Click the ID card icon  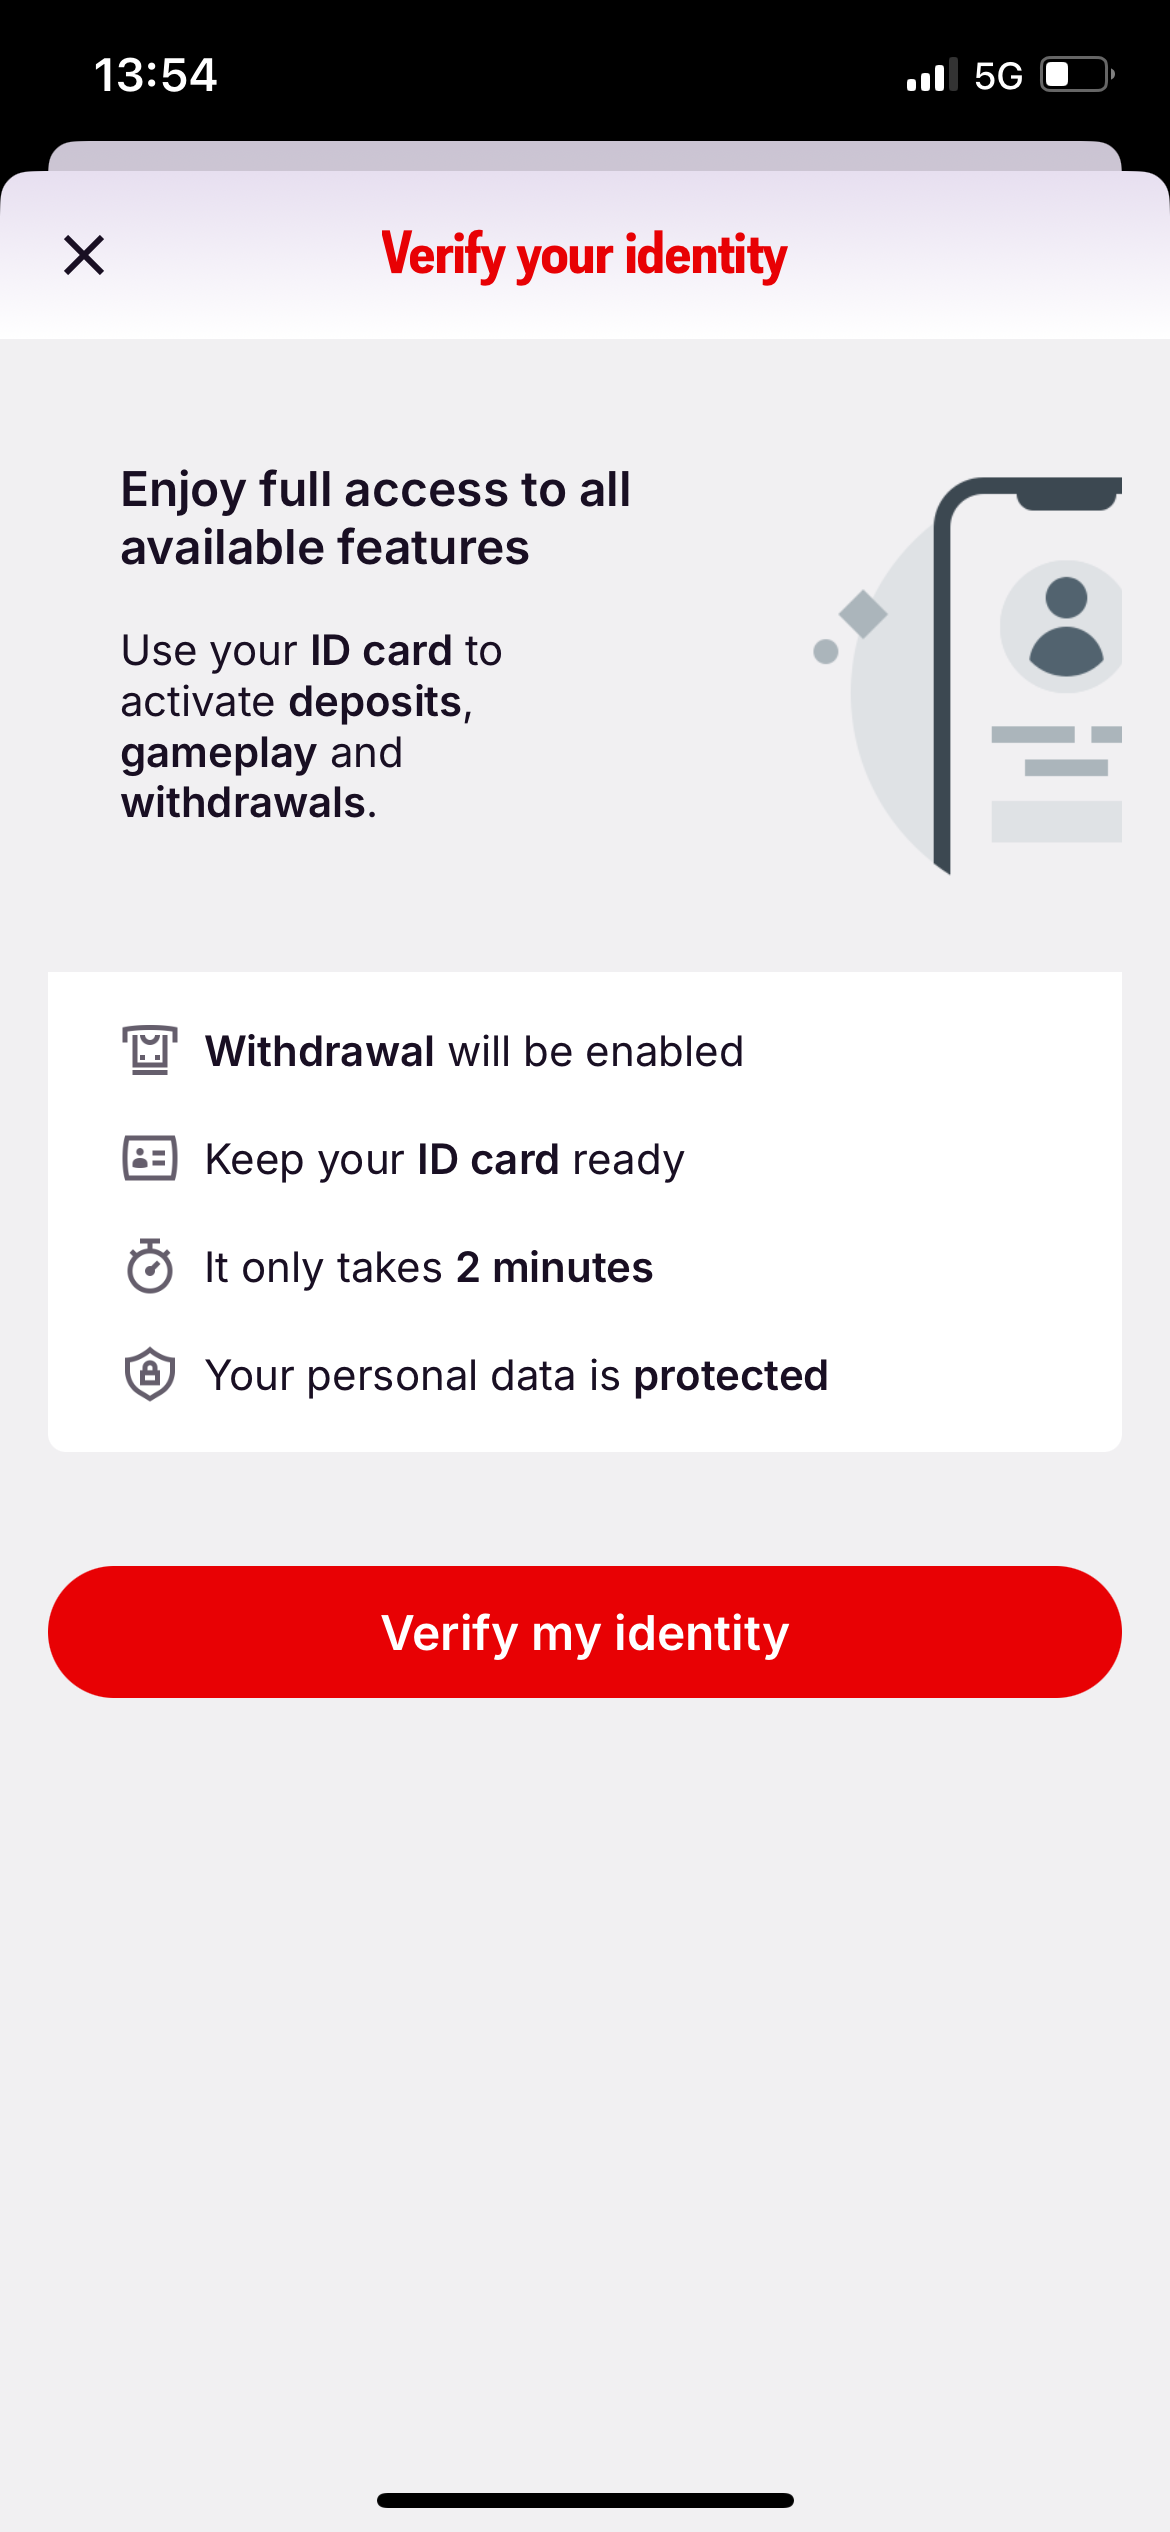click(x=150, y=1158)
